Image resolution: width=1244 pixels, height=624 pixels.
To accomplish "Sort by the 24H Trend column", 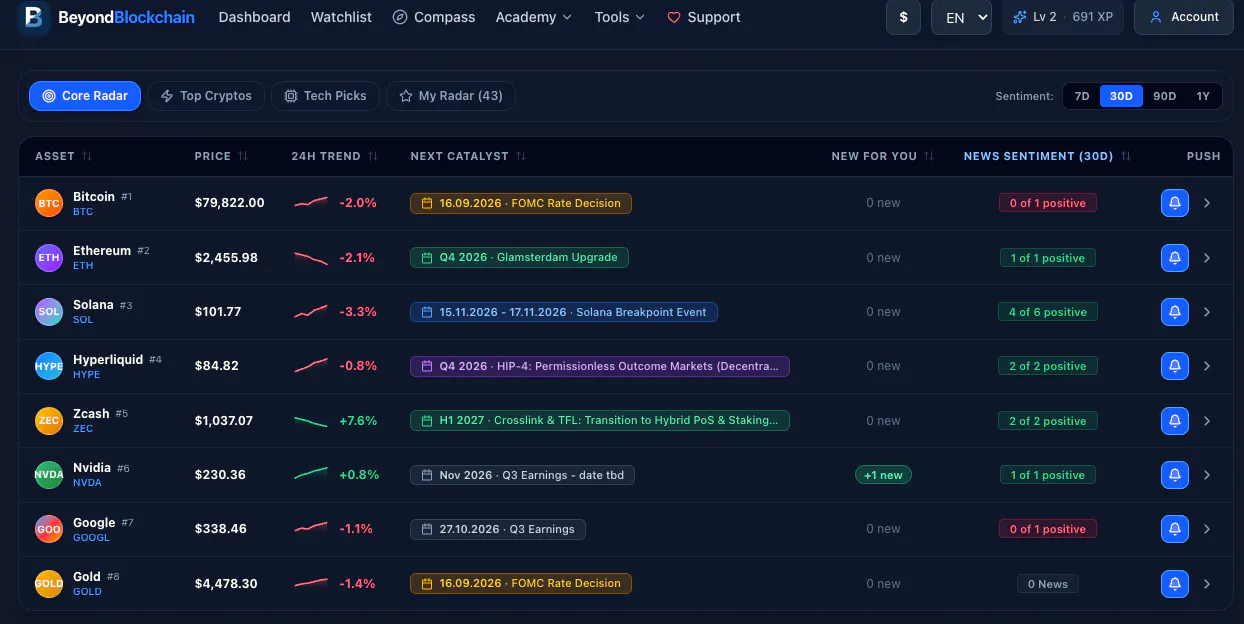I will pos(334,156).
